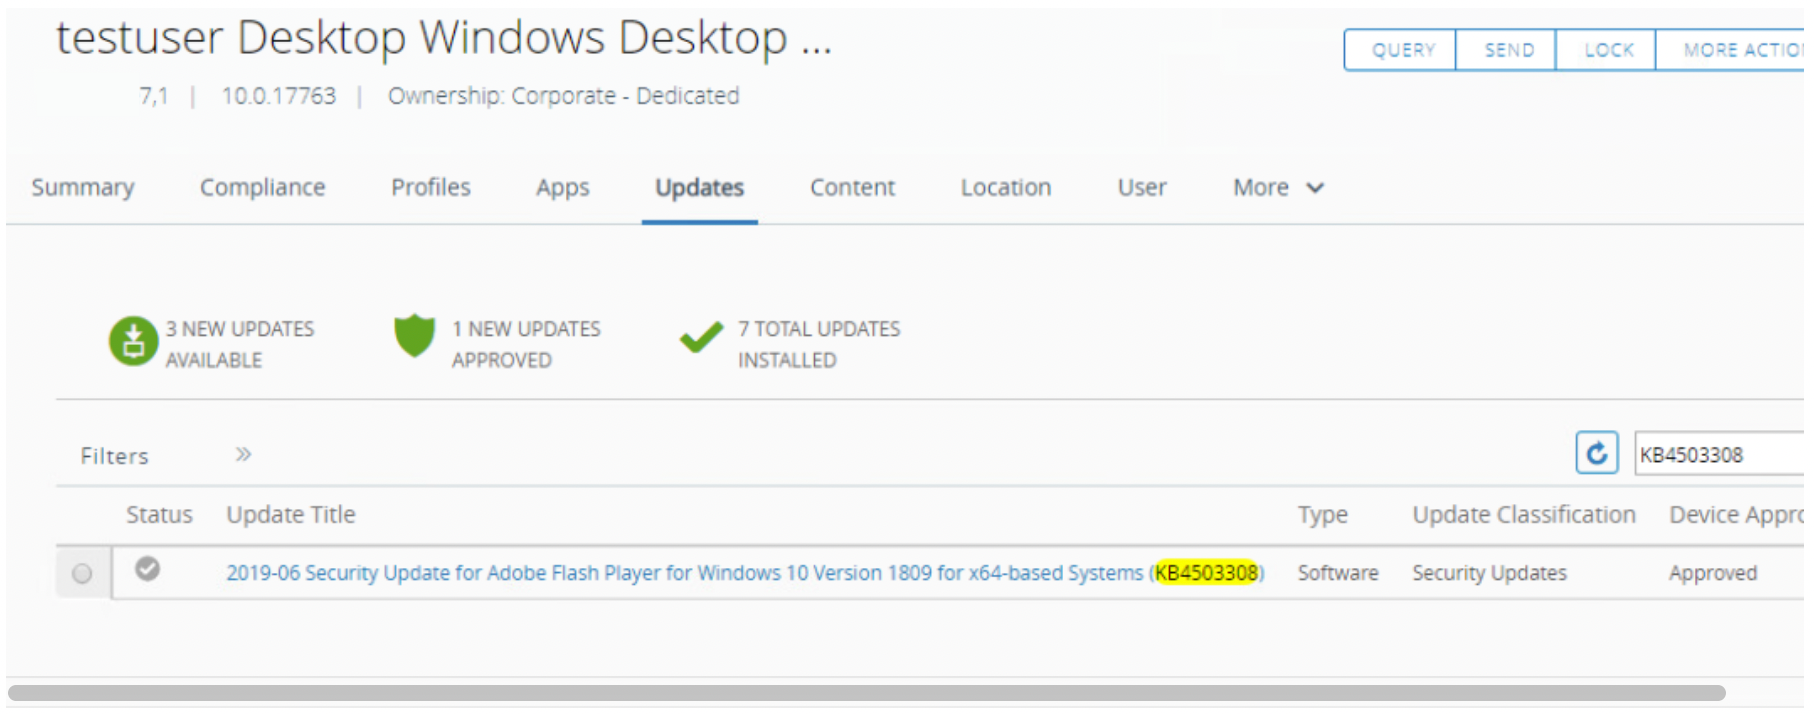Viewport: 1814px width, 714px height.
Task: Click the green checkmark installed updates icon
Action: 701,338
